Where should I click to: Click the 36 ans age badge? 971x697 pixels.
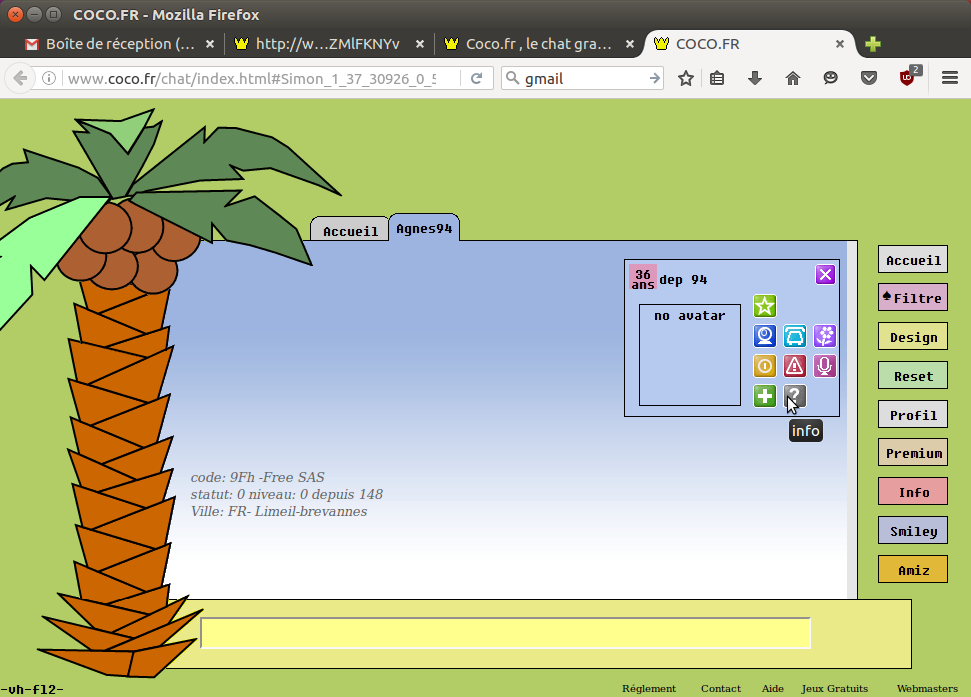643,279
